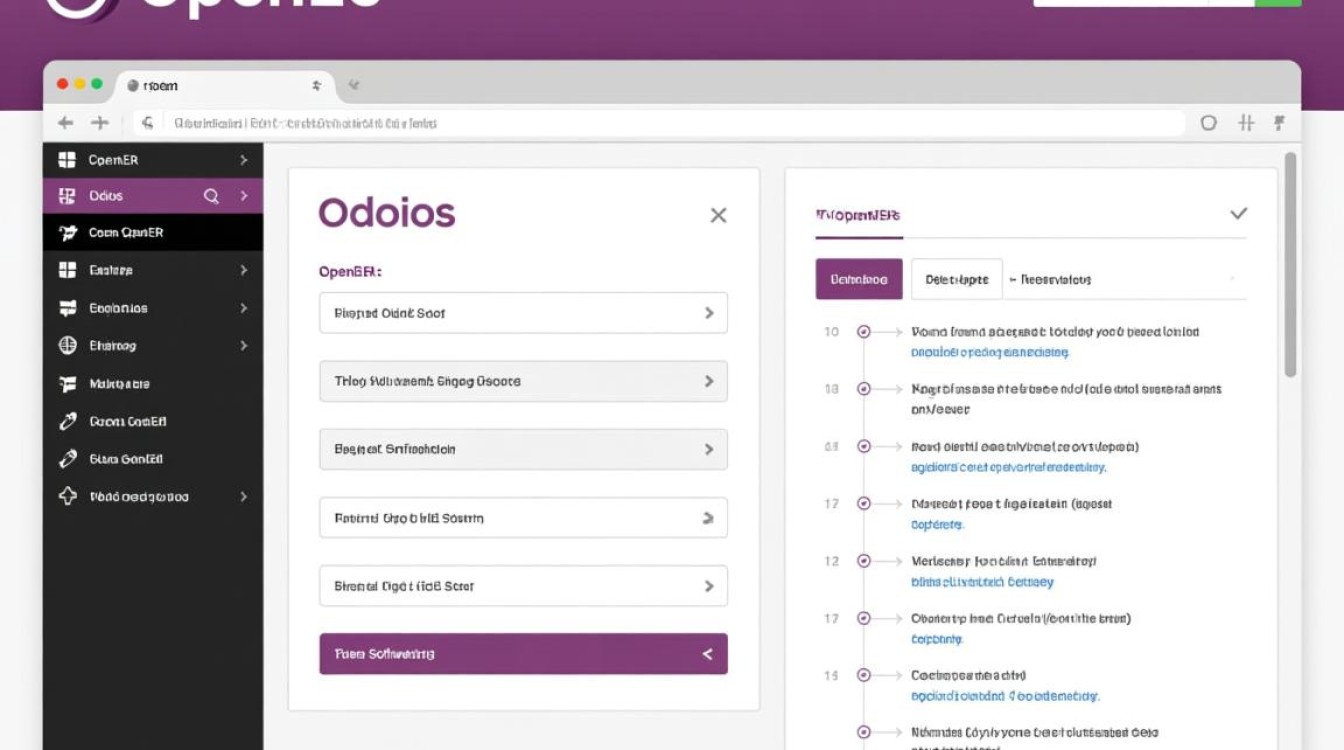Viewport: 1344px width, 750px height.
Task: Select the circle marker on timeline row 10
Action: tap(864, 332)
